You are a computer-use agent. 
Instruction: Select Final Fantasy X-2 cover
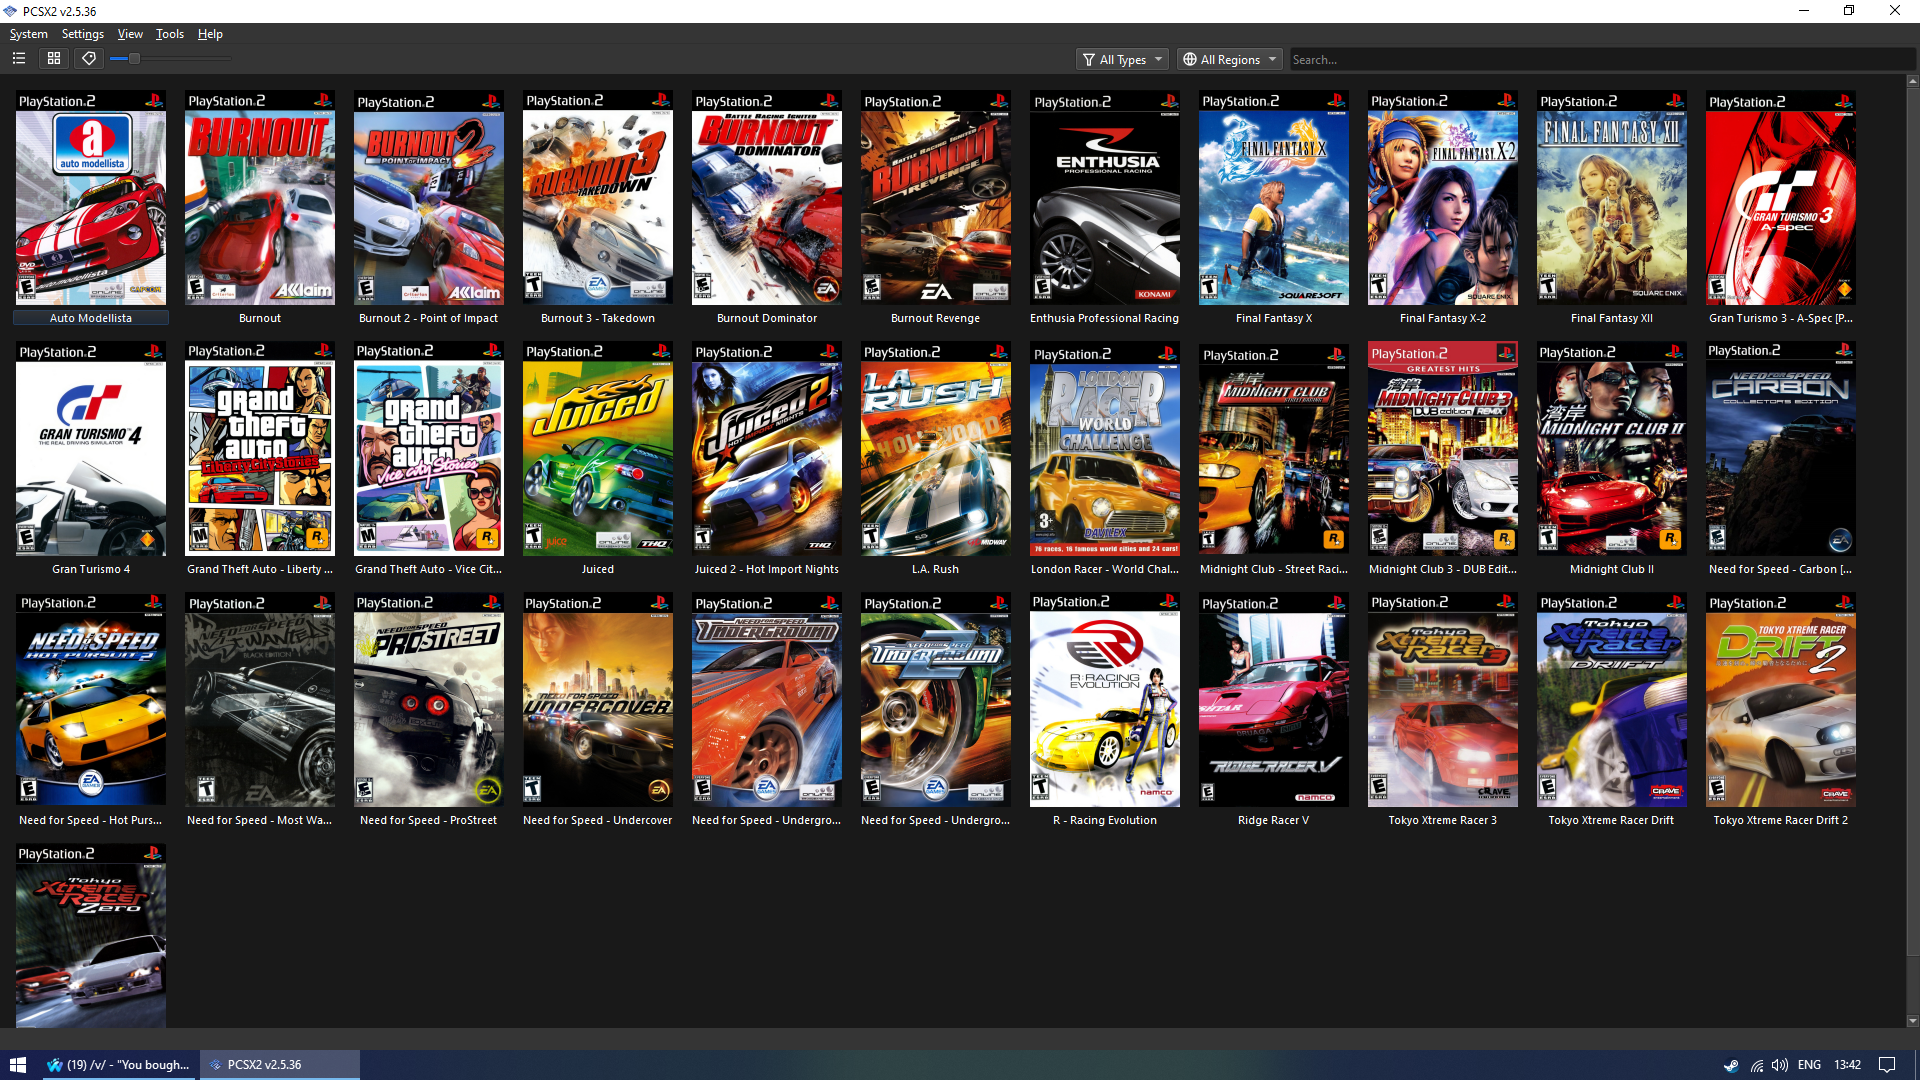(x=1443, y=198)
